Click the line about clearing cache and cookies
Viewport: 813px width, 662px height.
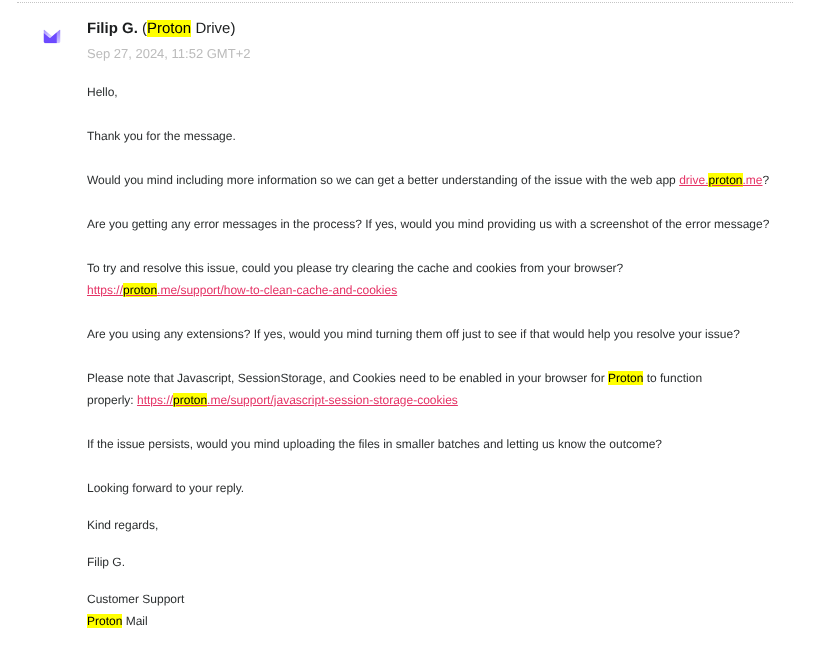click(x=355, y=268)
